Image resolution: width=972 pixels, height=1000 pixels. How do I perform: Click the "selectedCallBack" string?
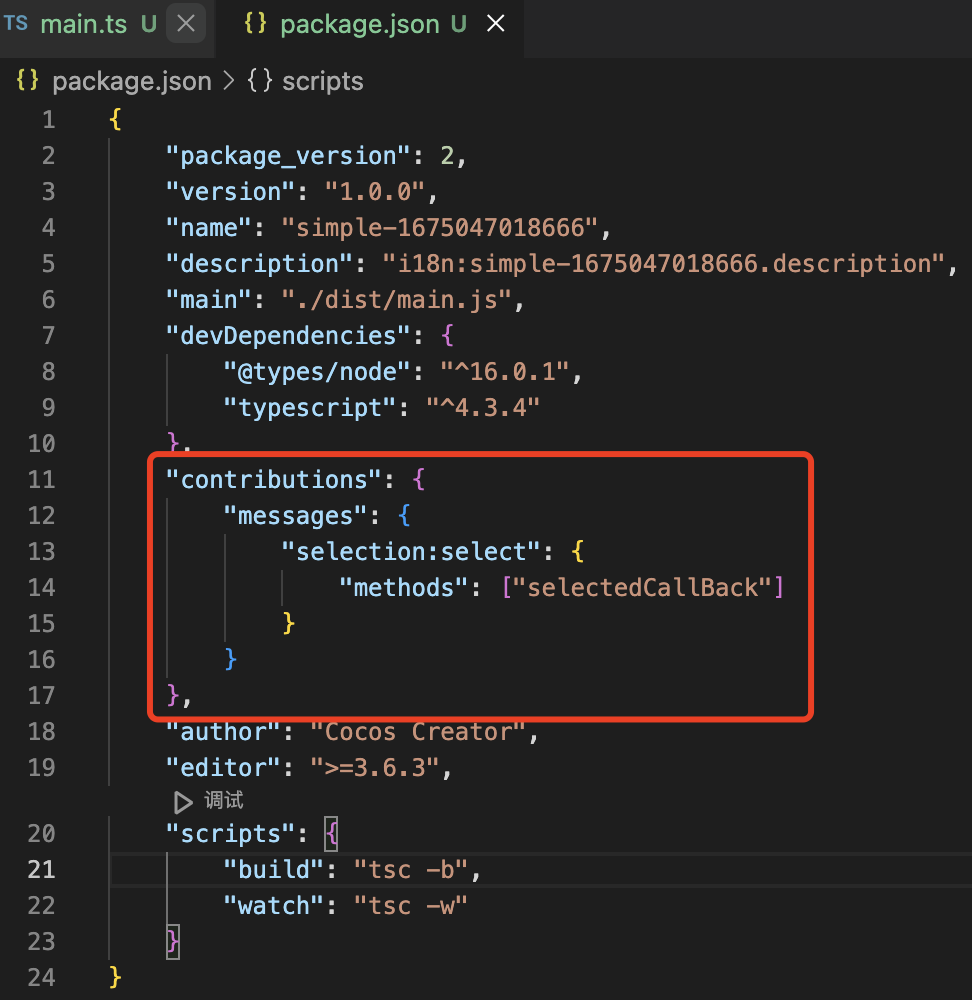pos(642,588)
